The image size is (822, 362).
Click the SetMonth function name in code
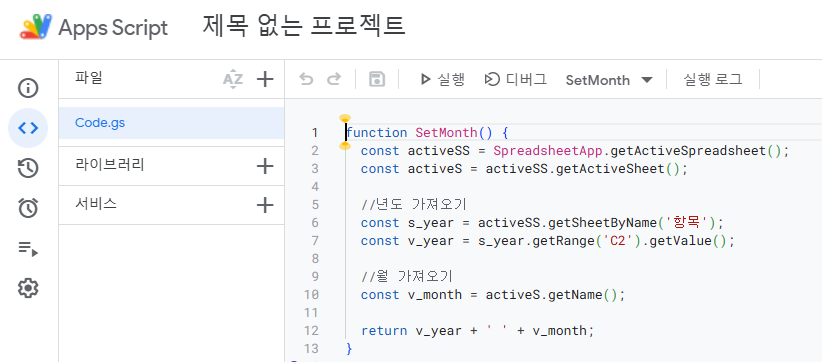(x=446, y=133)
